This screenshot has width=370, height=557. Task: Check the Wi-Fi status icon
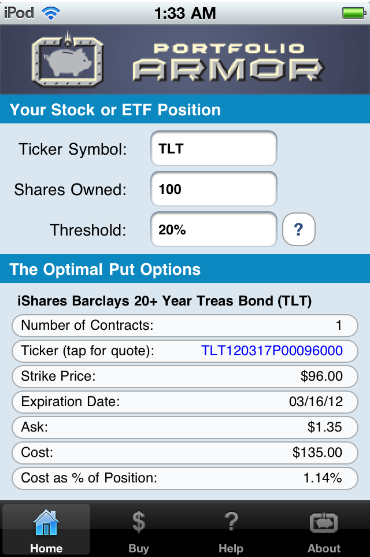[x=51, y=13]
